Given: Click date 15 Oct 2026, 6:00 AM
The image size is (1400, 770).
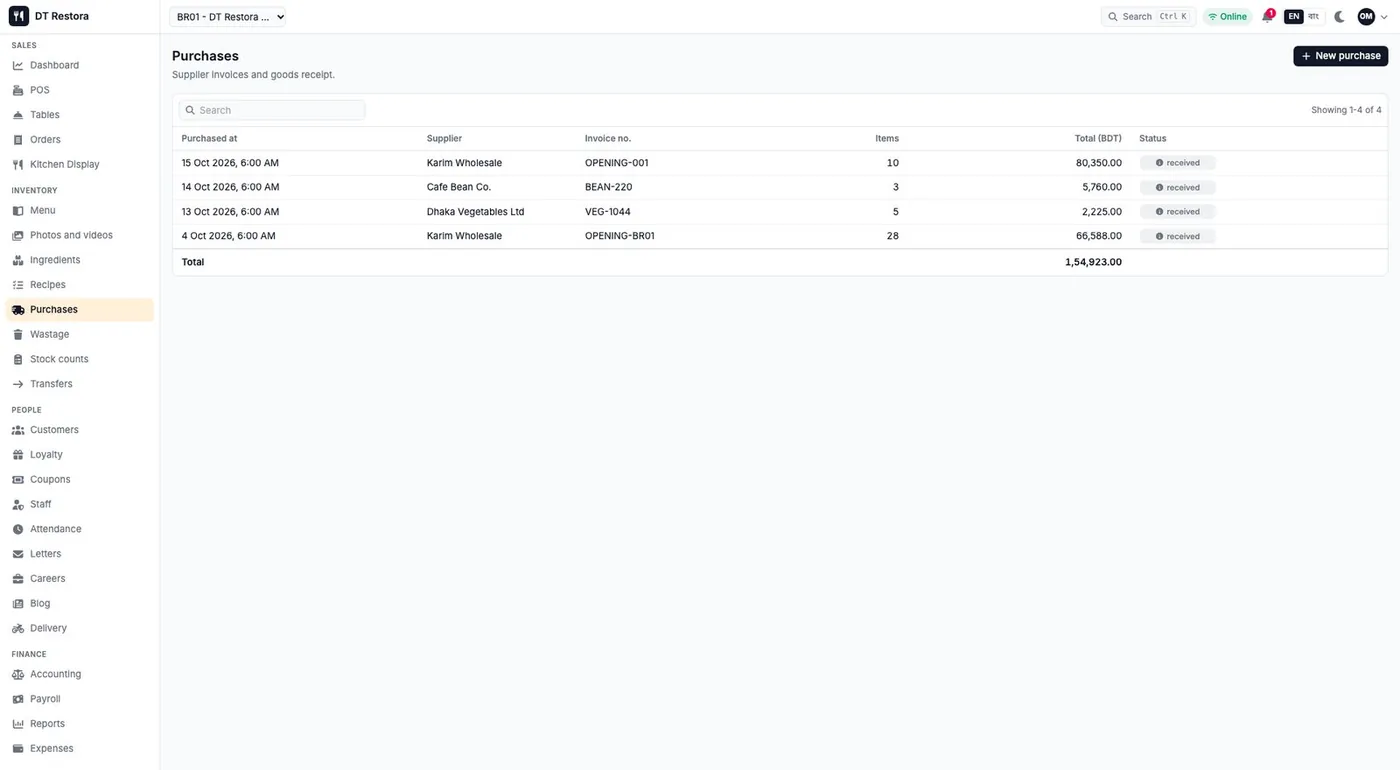Looking at the screenshot, I should click(230, 163).
